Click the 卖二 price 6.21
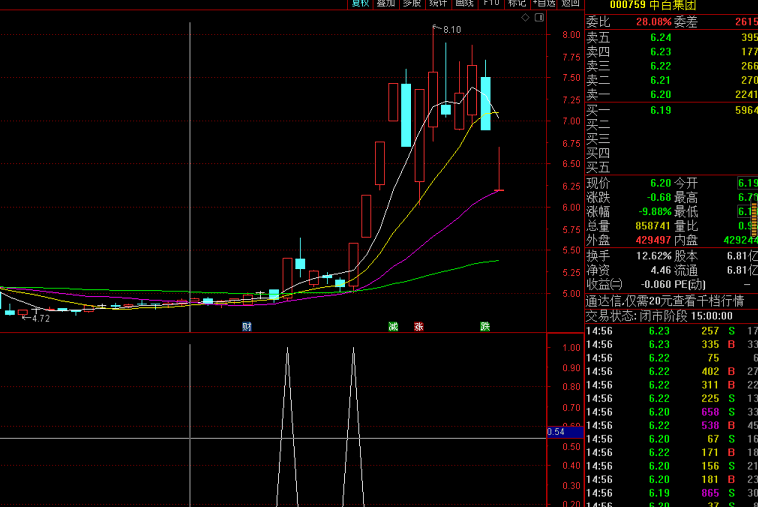 [x=660, y=80]
